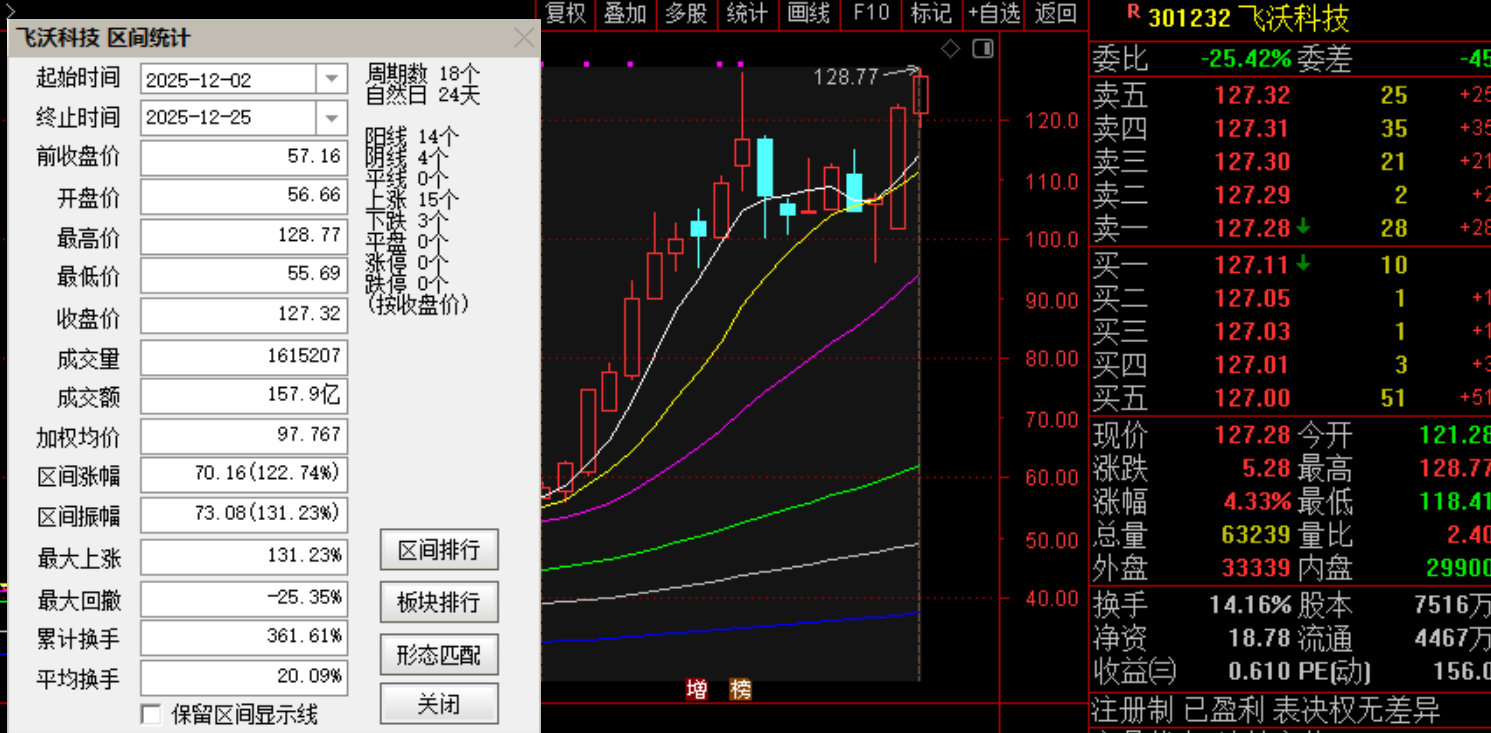This screenshot has height=733, width=1491.
Task: Open the 复权 menu in the toolbar
Action: tap(567, 13)
